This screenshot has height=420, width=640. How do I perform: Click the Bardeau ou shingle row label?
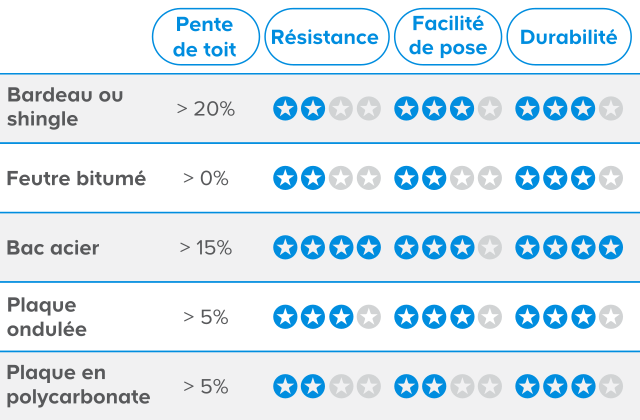tap(65, 107)
